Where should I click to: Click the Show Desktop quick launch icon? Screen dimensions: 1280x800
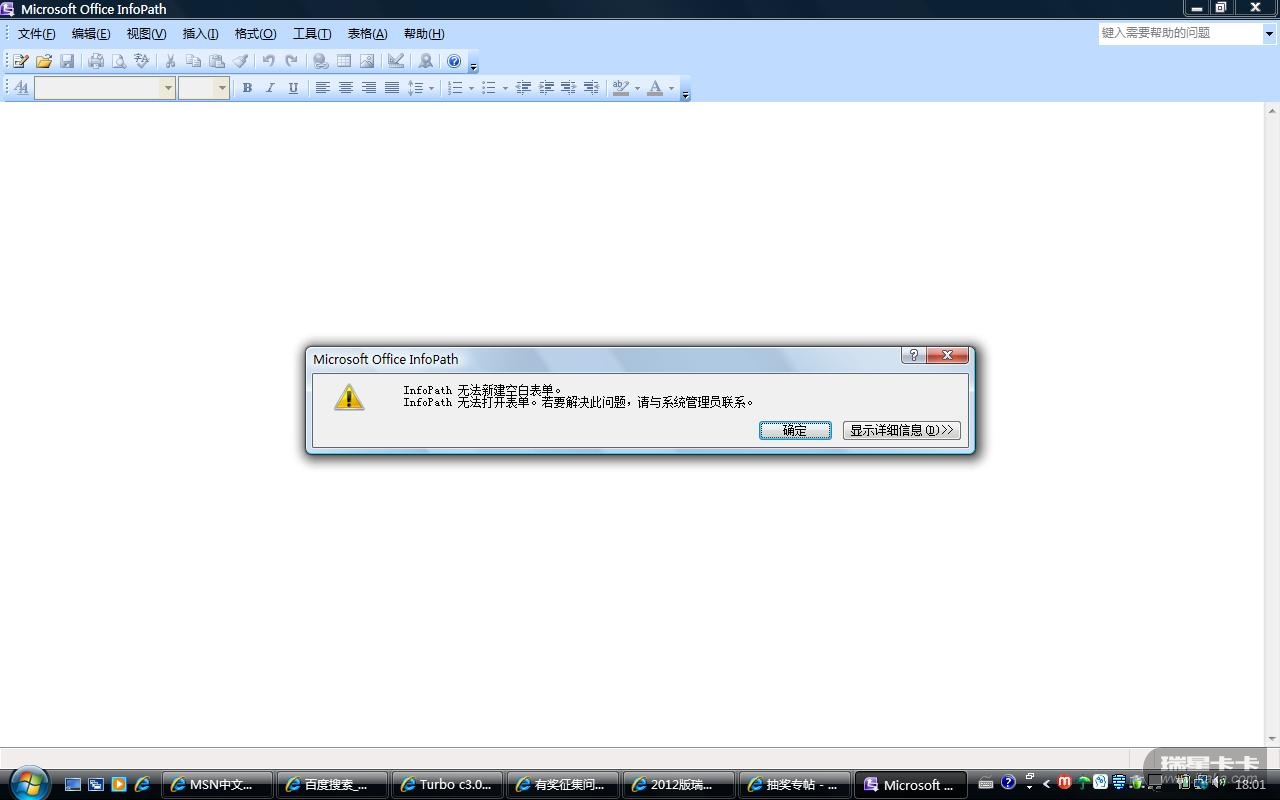73,785
